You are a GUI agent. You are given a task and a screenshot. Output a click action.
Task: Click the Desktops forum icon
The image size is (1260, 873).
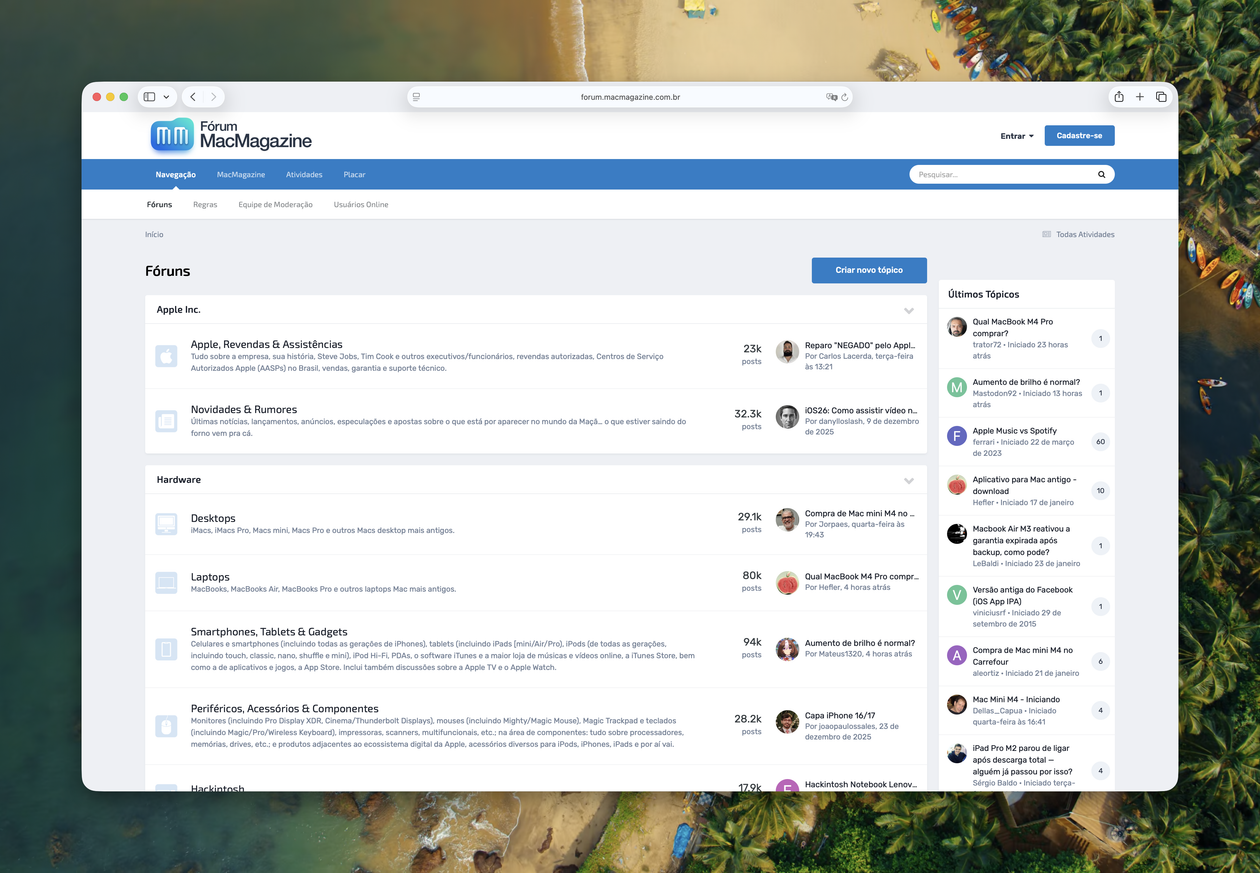(166, 524)
